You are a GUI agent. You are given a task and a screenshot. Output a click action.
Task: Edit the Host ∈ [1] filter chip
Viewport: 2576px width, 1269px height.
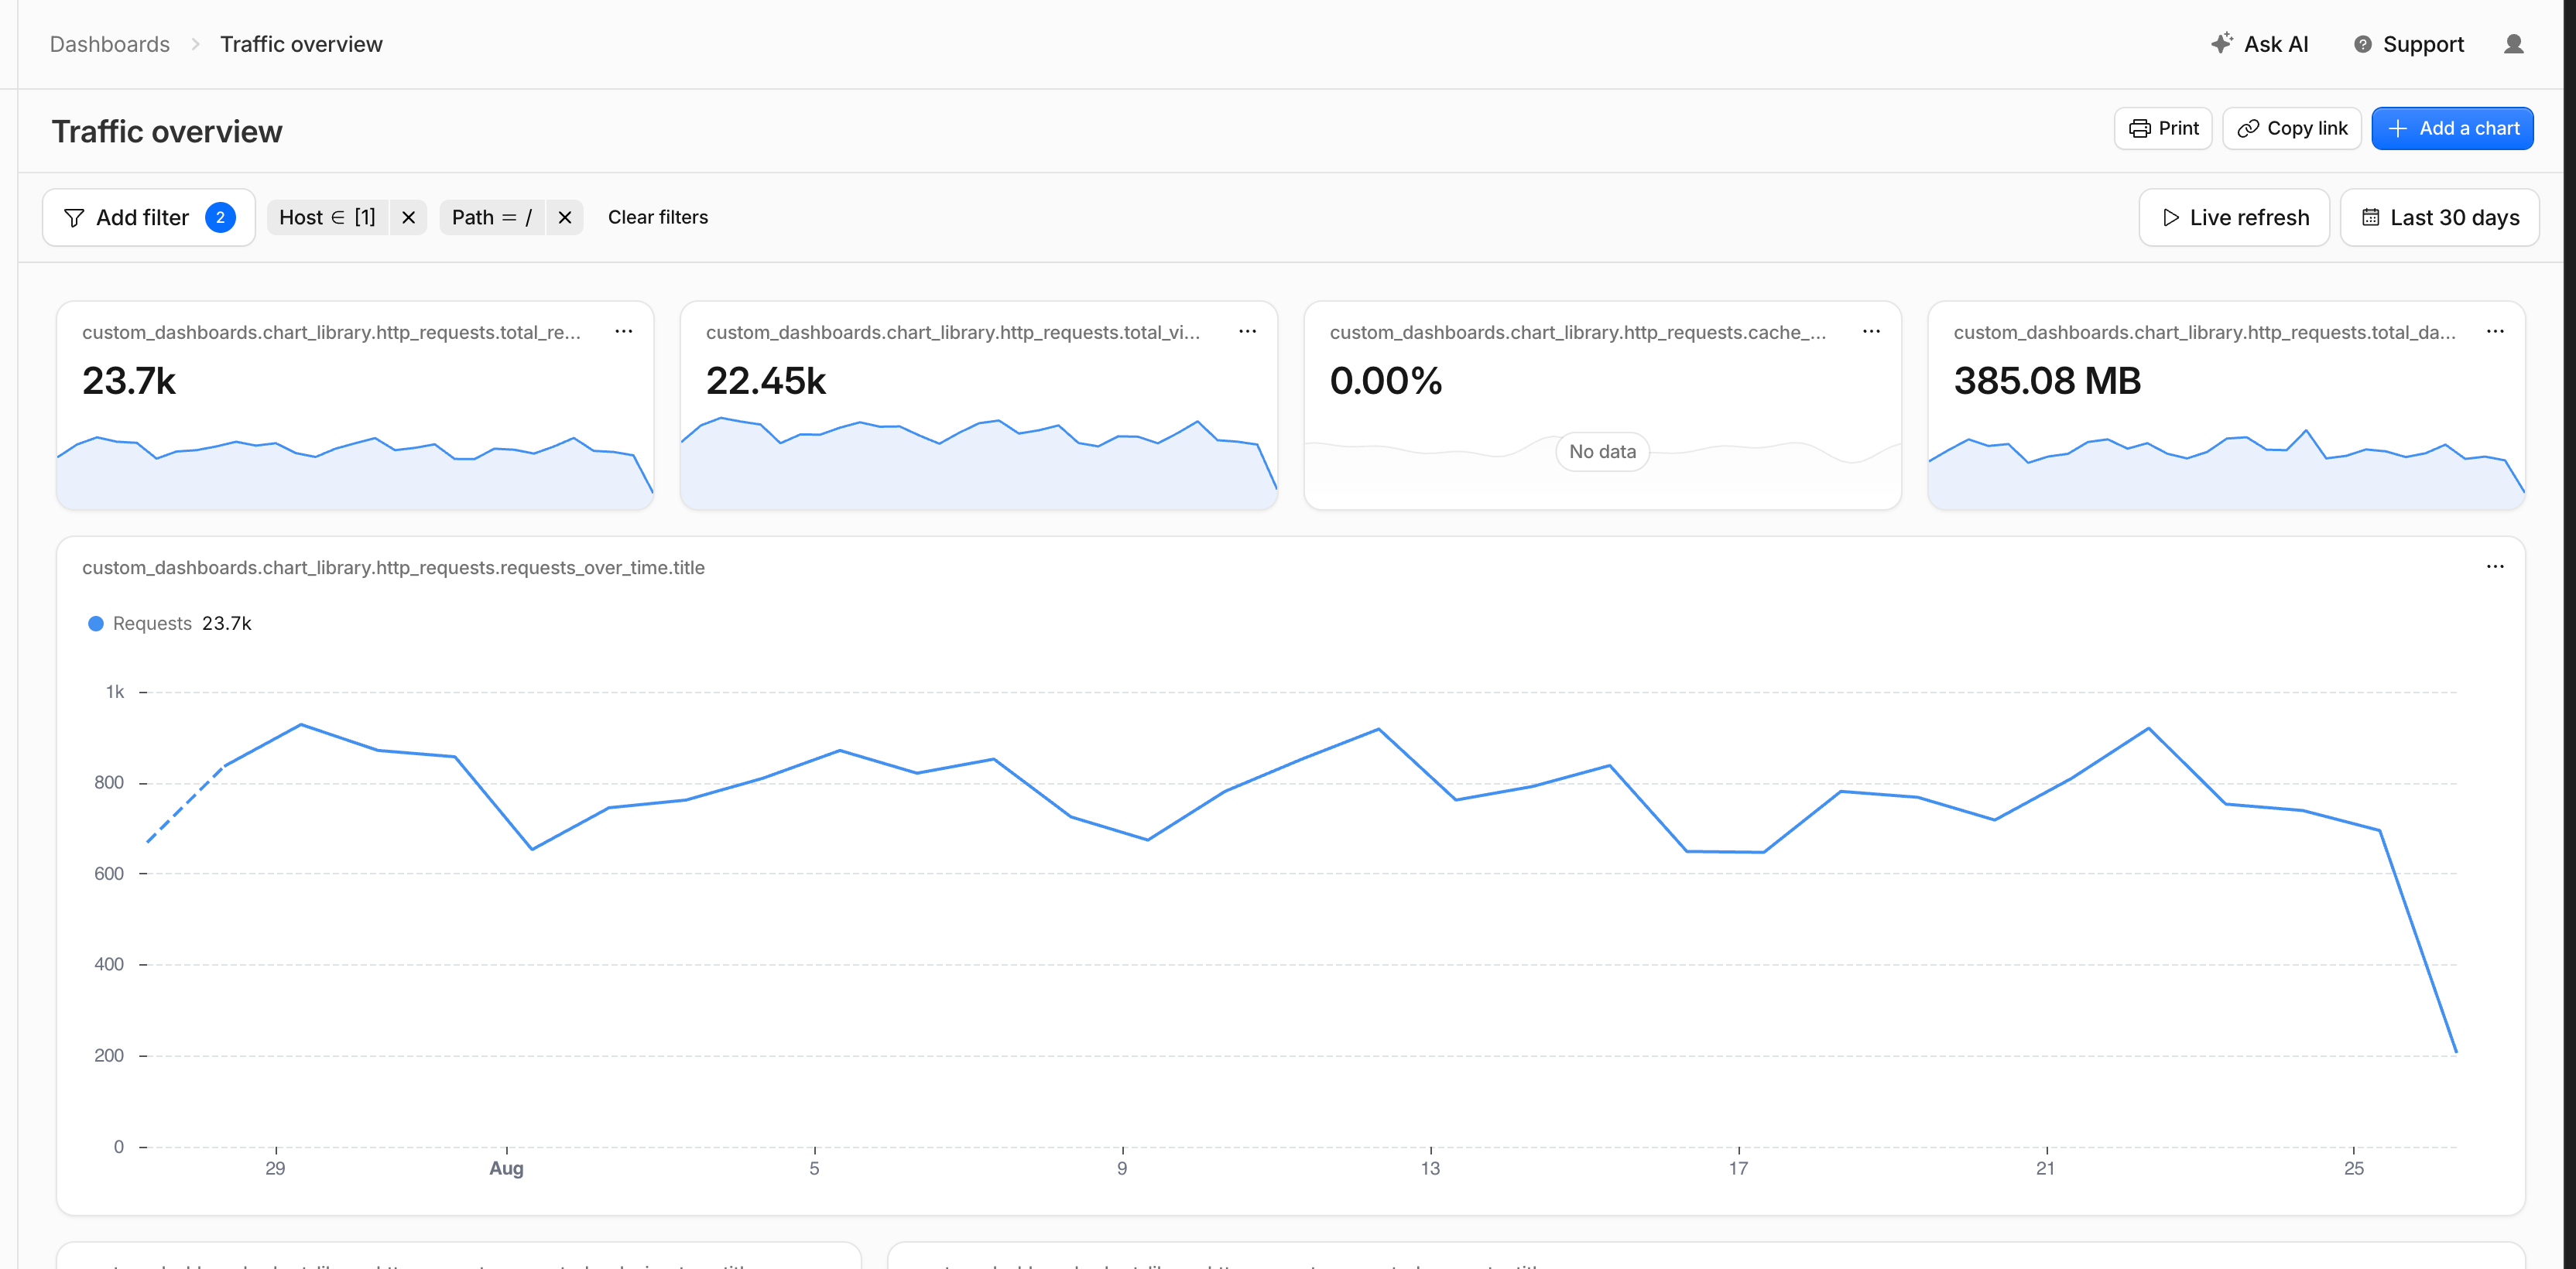click(x=327, y=217)
